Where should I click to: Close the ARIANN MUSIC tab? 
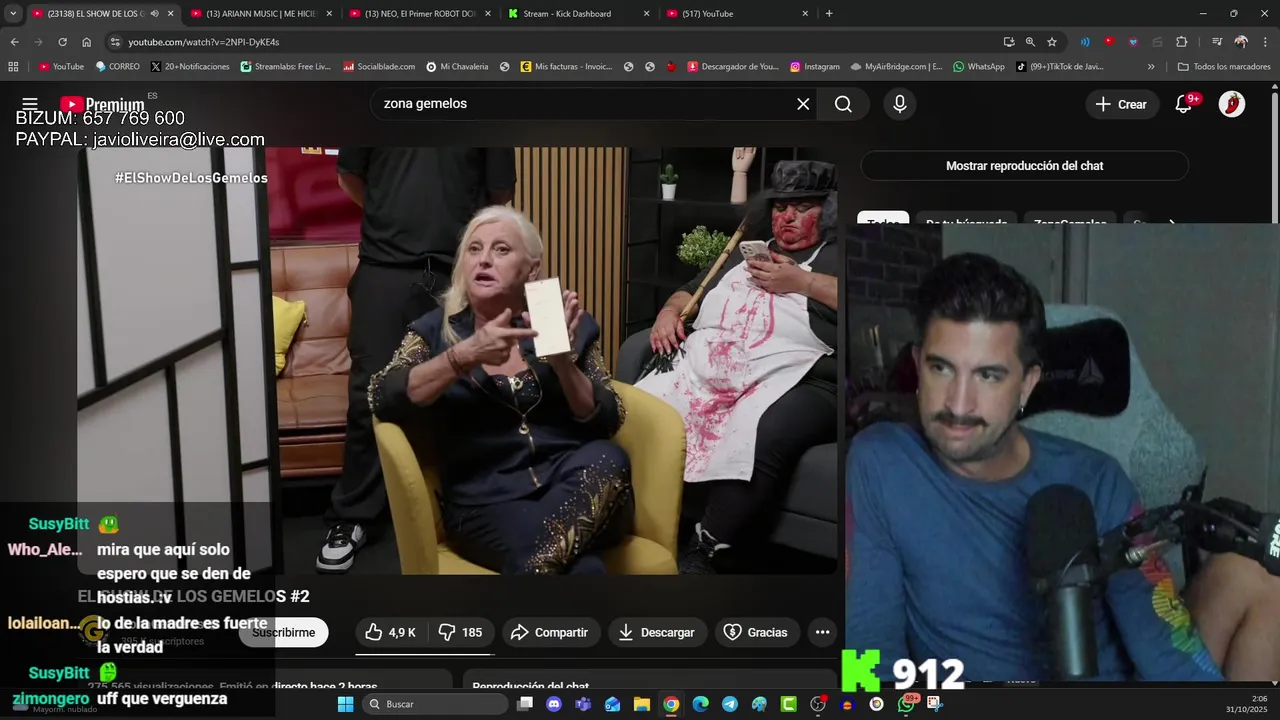pyautogui.click(x=330, y=14)
